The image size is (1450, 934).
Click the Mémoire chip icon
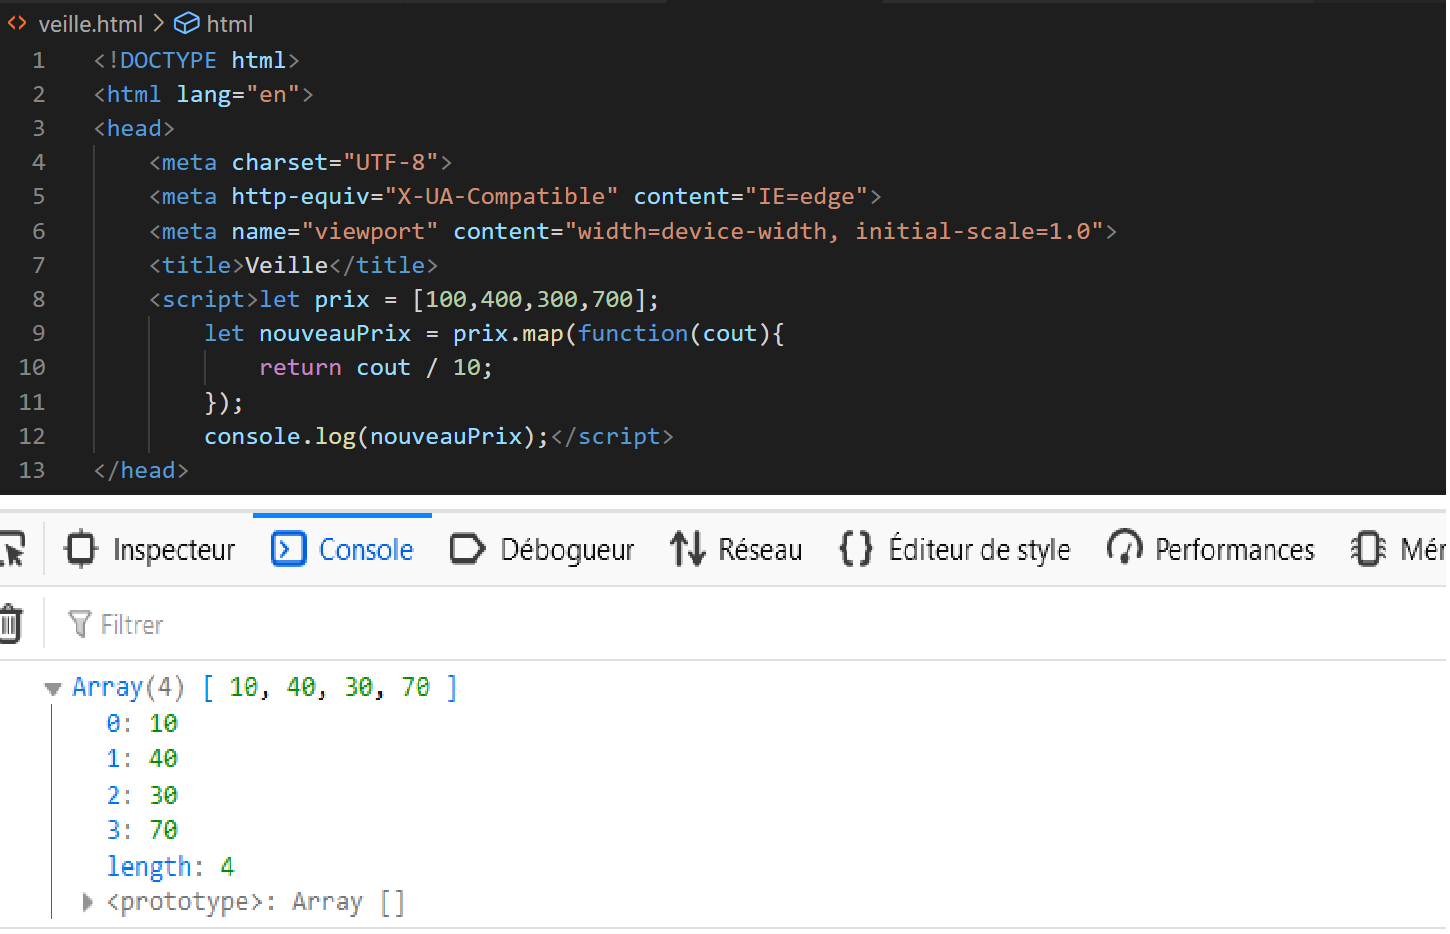coord(1367,549)
